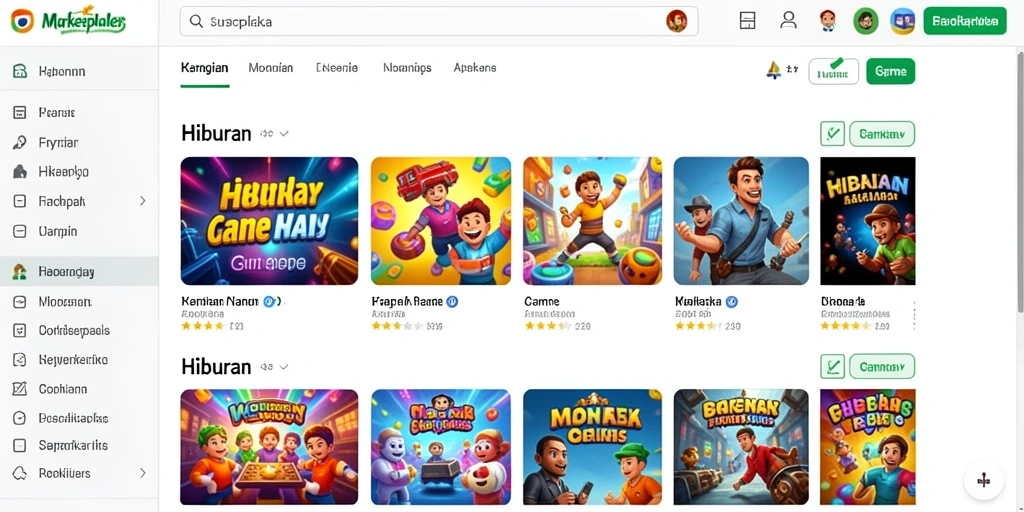Click the layout panel icon in header
1024x512 pixels.
pos(747,20)
